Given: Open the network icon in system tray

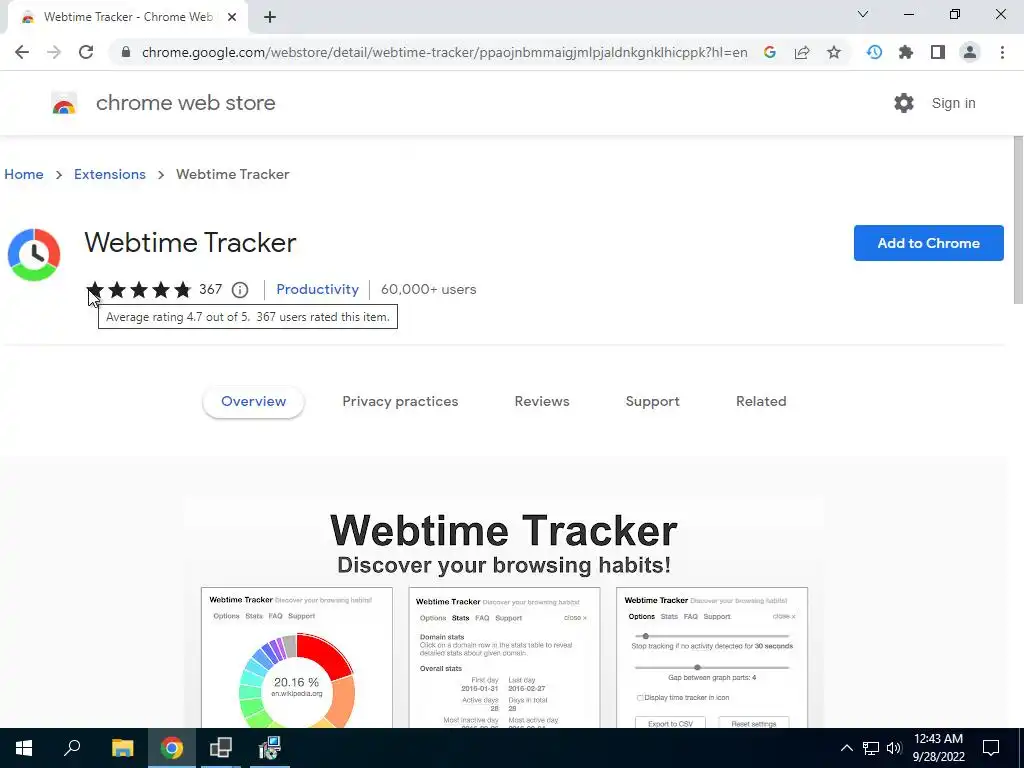Looking at the screenshot, I should click(871, 748).
